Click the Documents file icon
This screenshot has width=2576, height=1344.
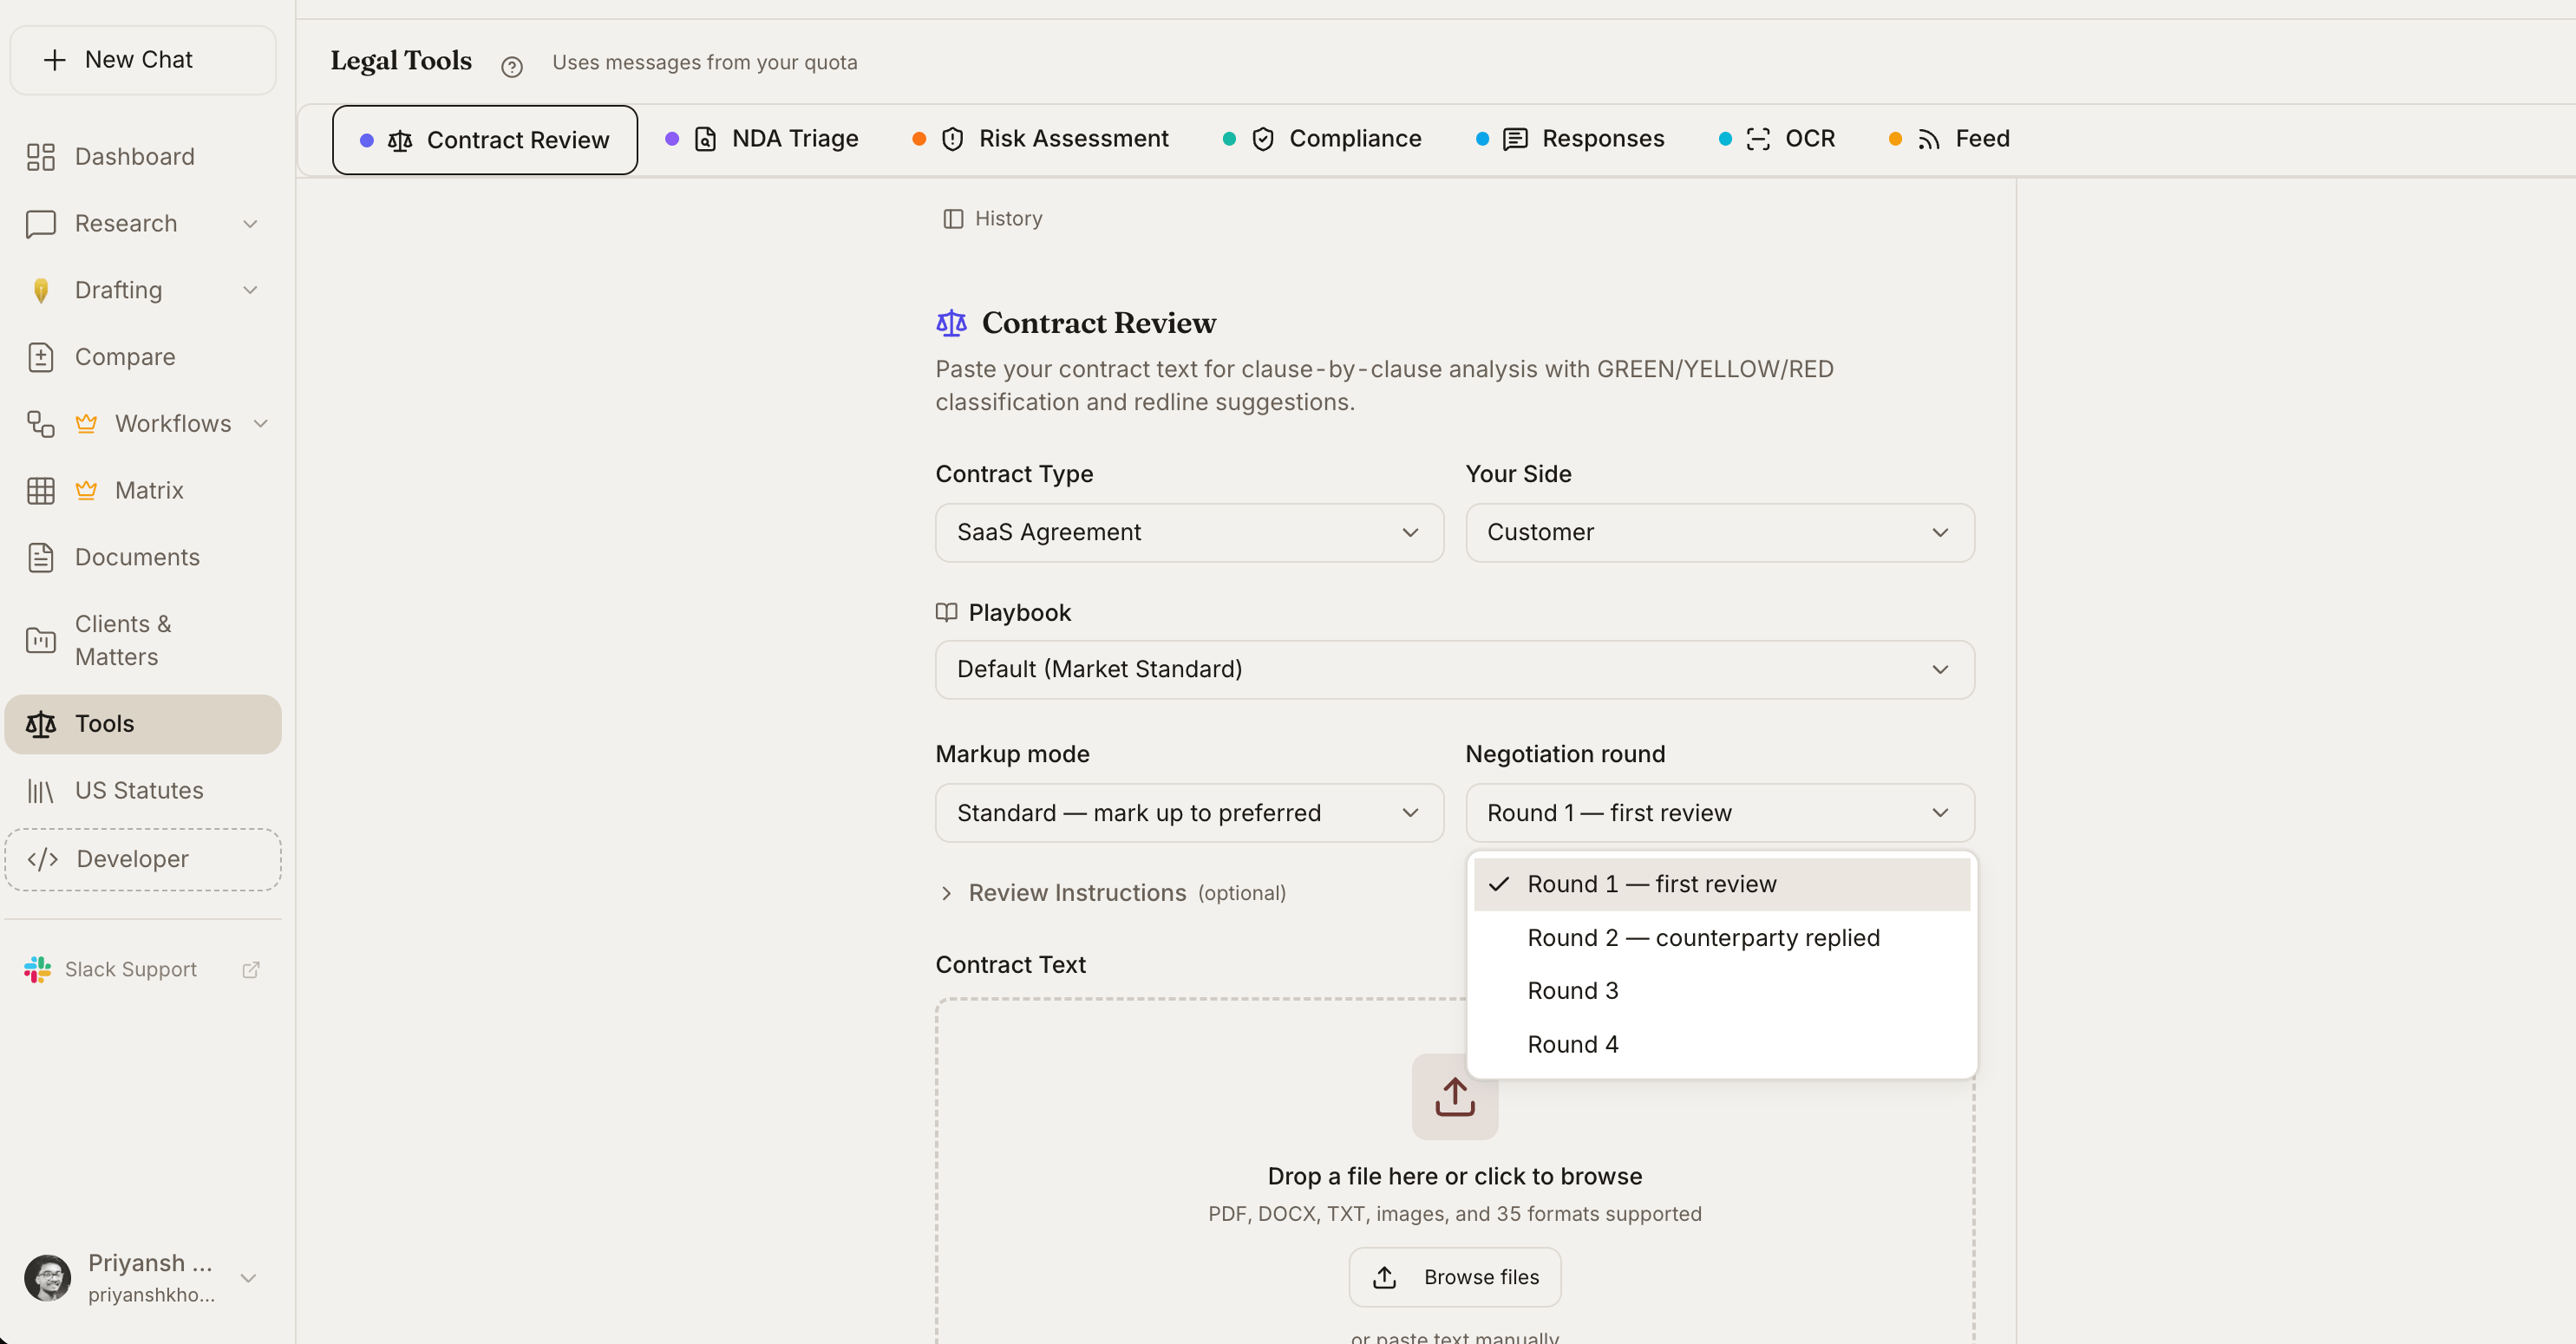[41, 557]
